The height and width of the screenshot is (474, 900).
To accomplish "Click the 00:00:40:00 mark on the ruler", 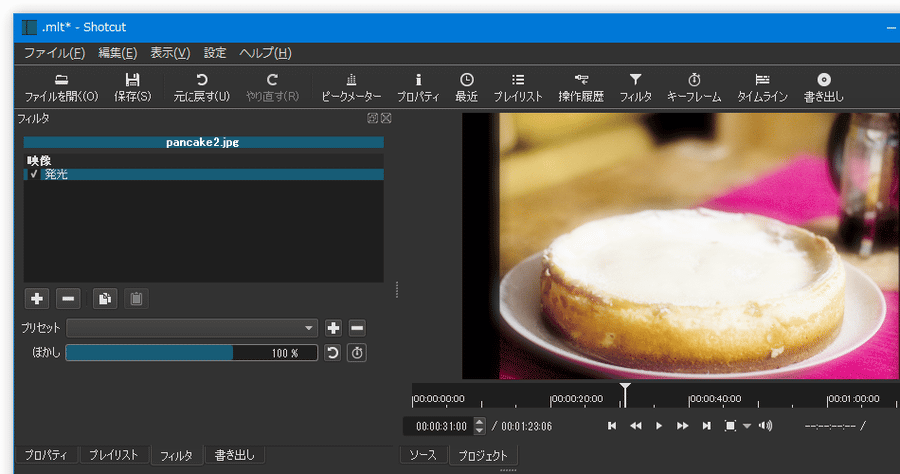I will (716, 398).
